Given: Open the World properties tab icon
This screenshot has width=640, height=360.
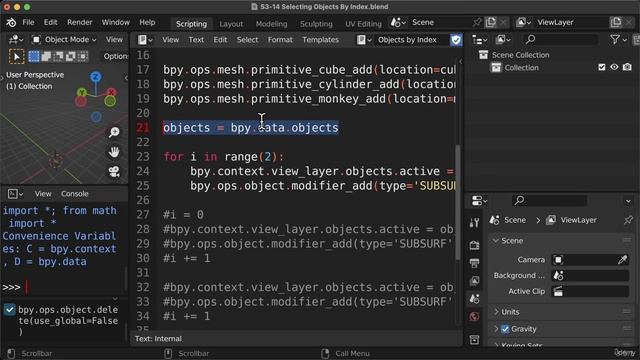Looking at the screenshot, I should (474, 317).
